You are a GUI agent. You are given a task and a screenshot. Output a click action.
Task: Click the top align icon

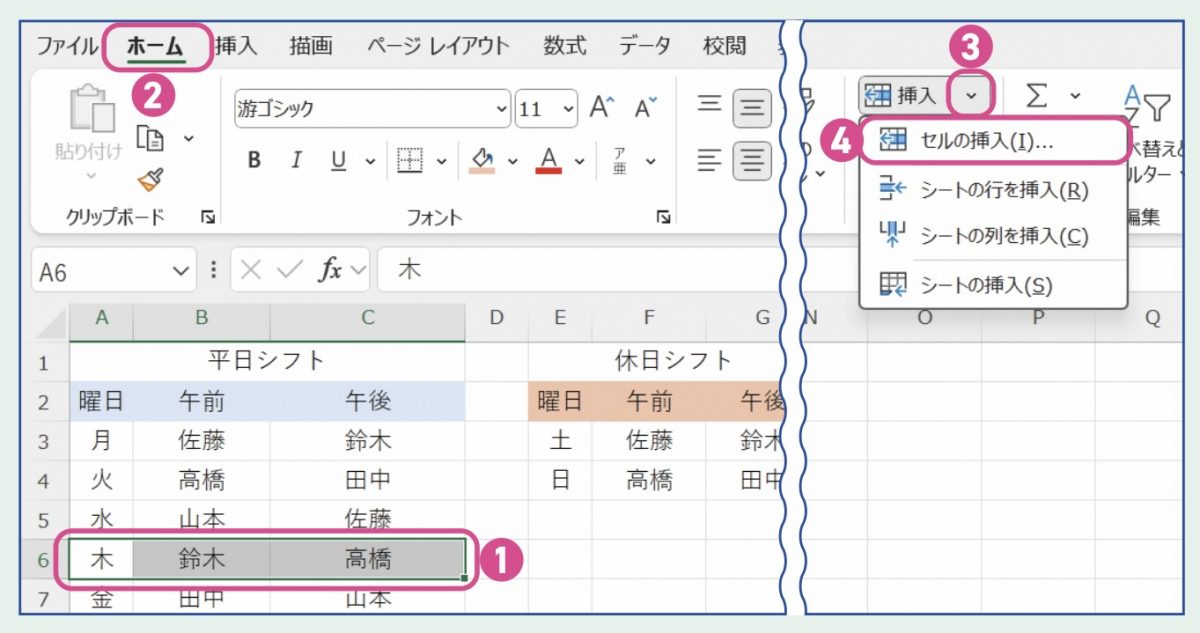point(709,105)
